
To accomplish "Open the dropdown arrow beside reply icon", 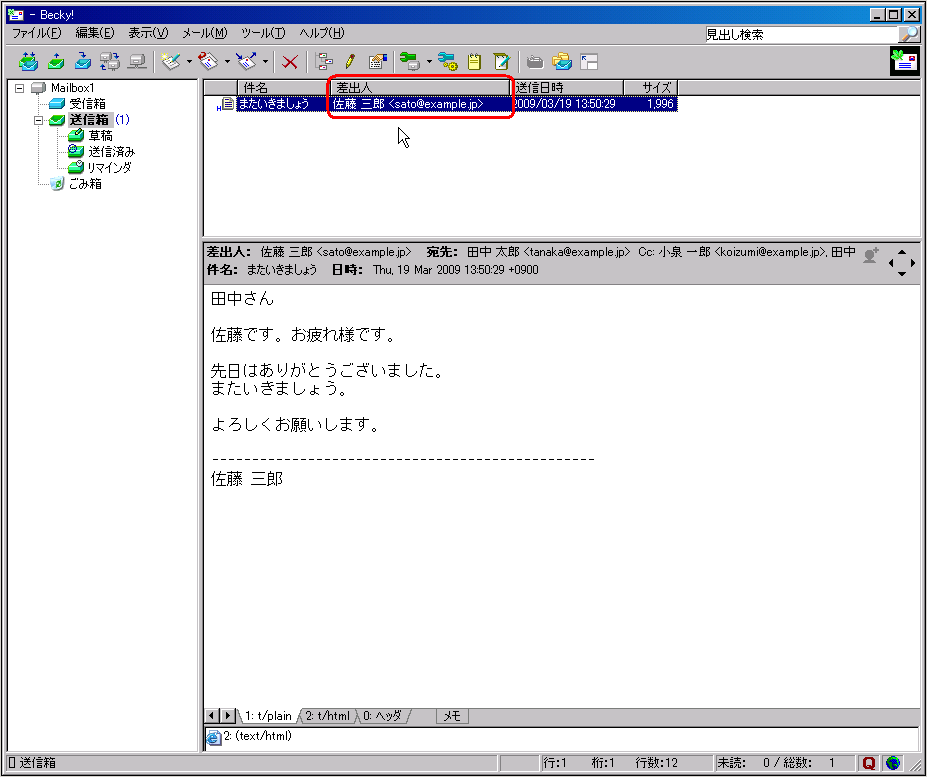I will pos(228,62).
